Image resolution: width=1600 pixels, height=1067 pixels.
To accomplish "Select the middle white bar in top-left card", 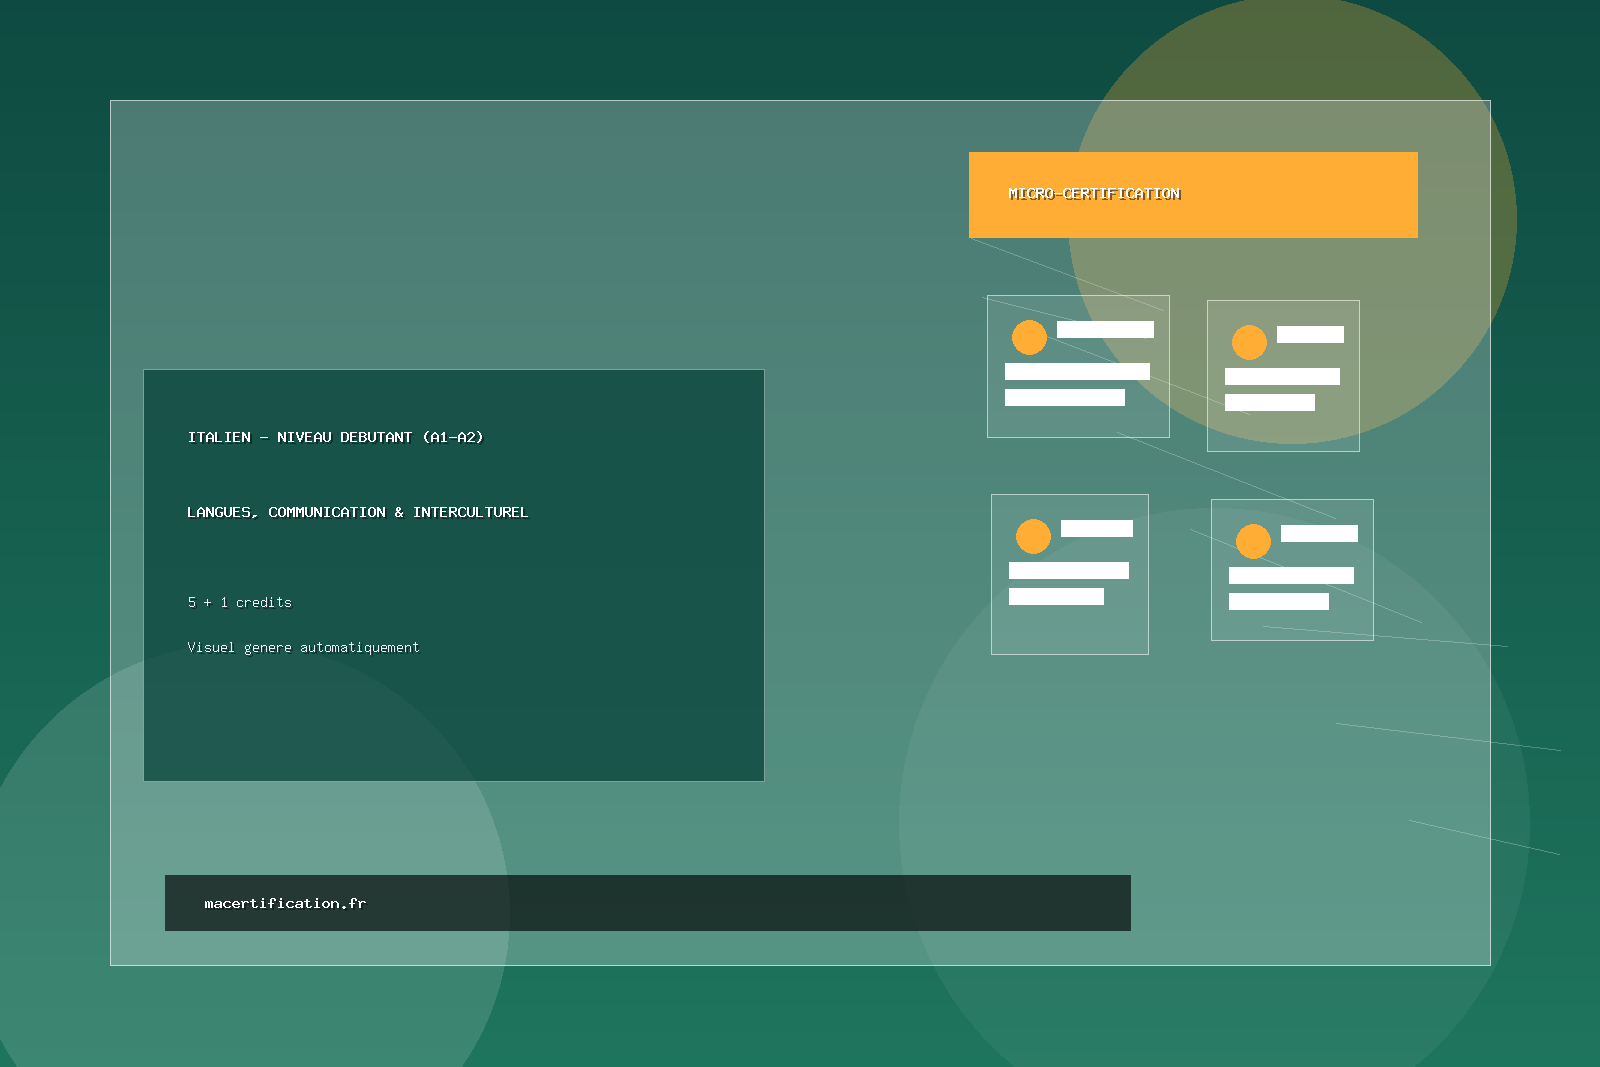I will point(1077,371).
